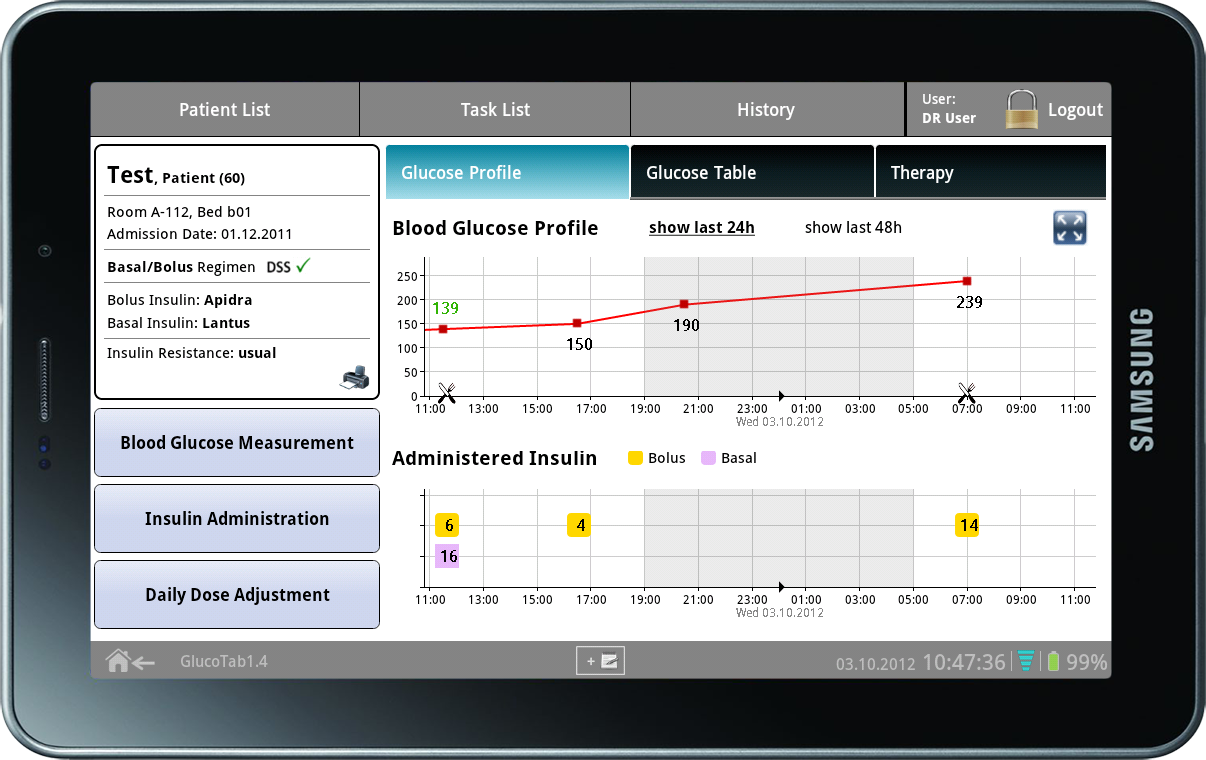
Task: Click the Daily Dose Adjustment button
Action: pos(237,594)
